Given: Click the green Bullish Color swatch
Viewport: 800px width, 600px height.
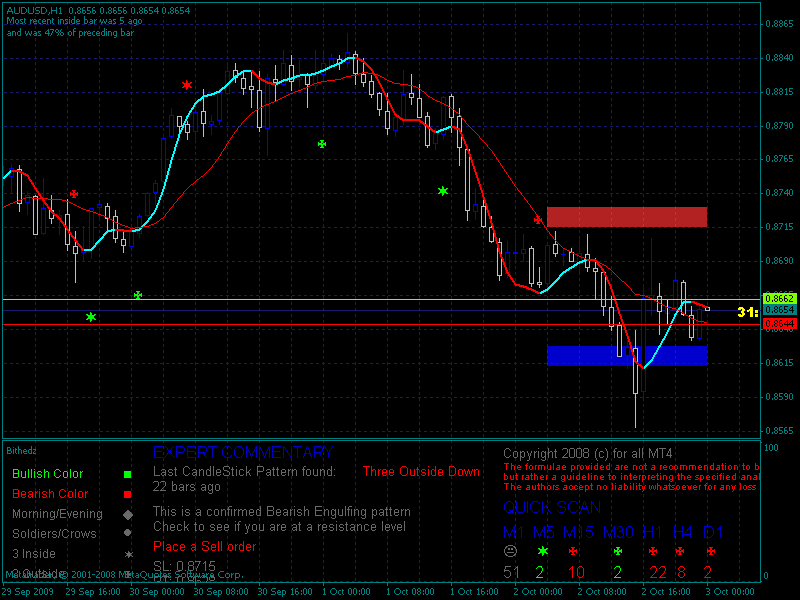Looking at the screenshot, I should [x=128, y=474].
